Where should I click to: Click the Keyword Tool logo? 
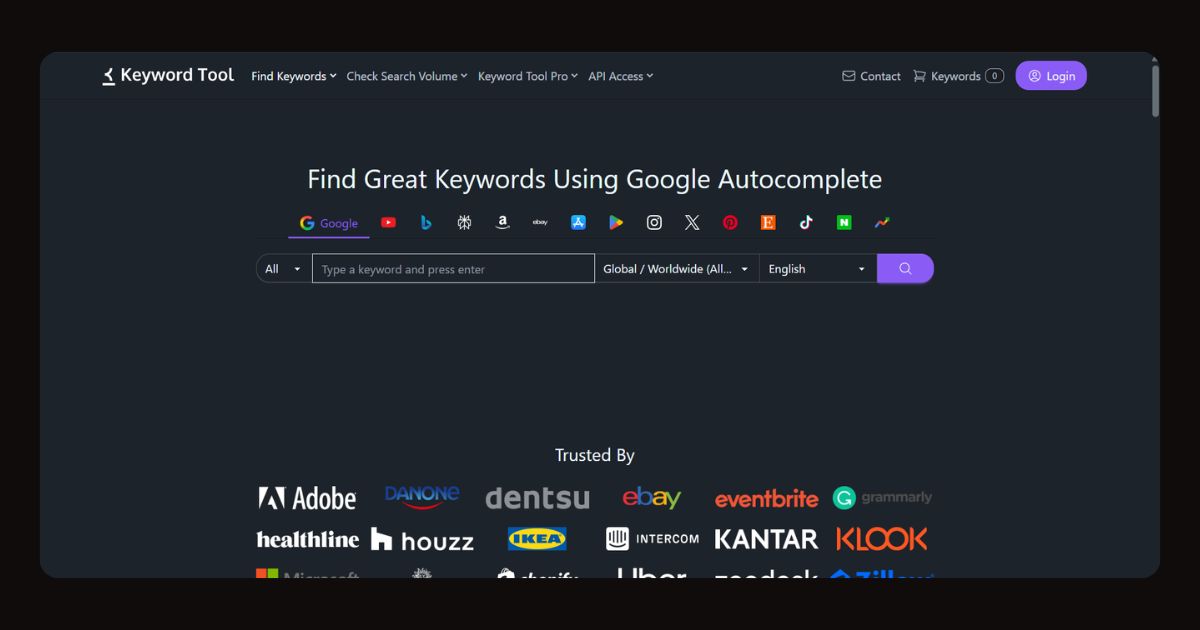pyautogui.click(x=168, y=75)
